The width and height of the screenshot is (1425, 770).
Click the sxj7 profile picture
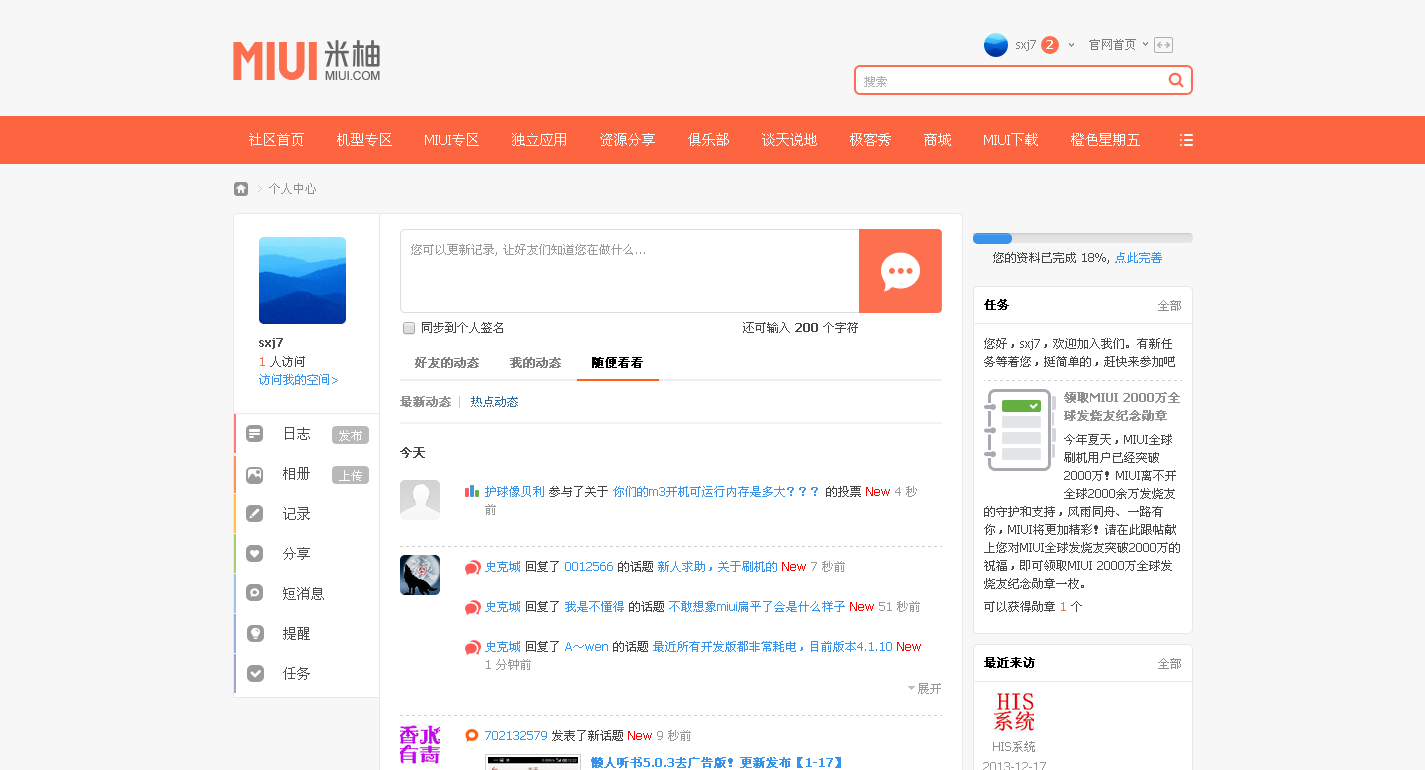pos(302,280)
